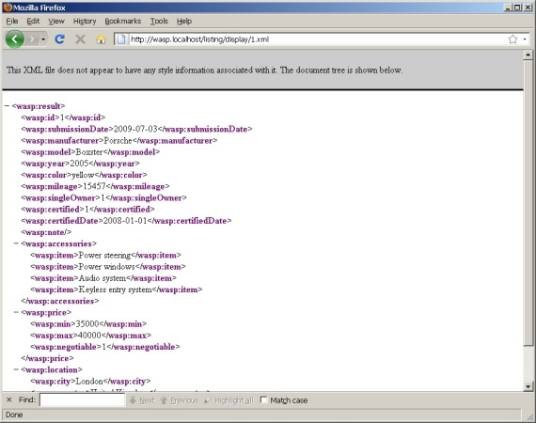Open the back/forward history dropdown arrow
The image size is (536, 423).
click(x=43, y=39)
